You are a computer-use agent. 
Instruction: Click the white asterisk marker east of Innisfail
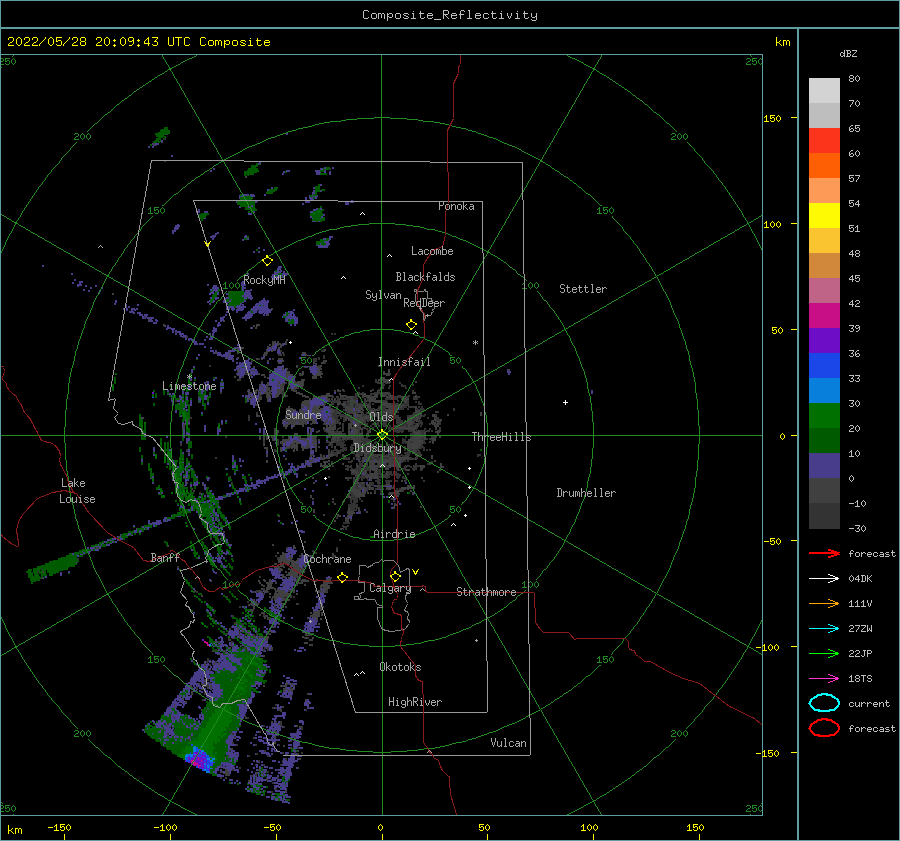tap(475, 343)
